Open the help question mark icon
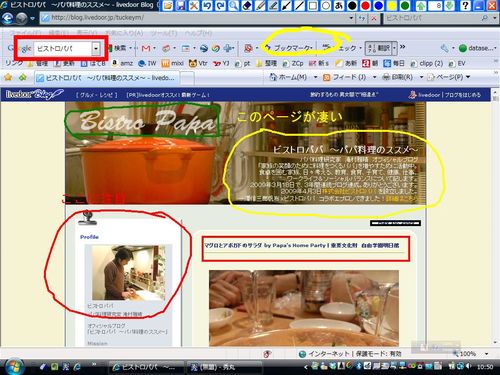 click(x=465, y=6)
